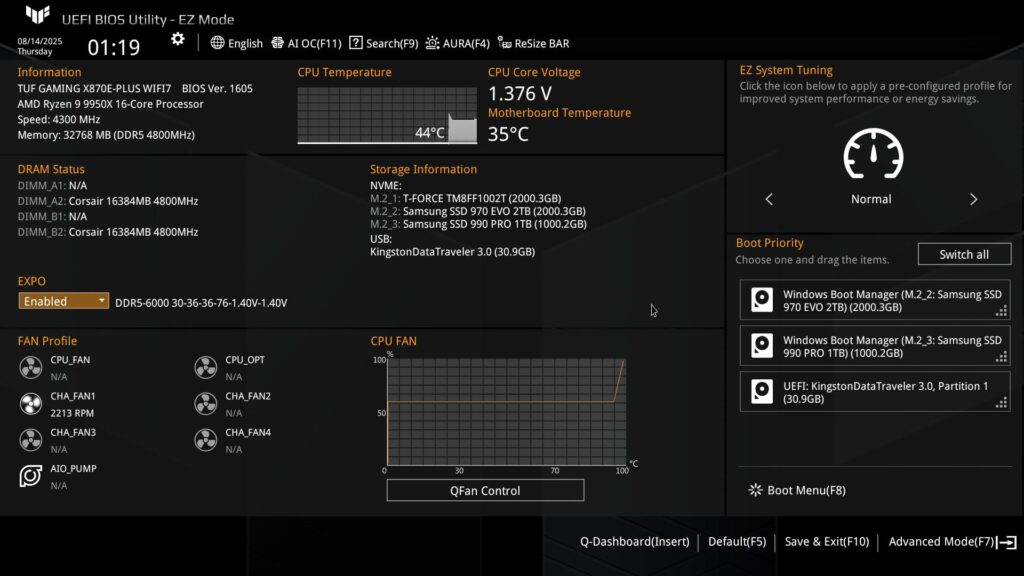Open QFan Control
The width and height of the screenshot is (1024, 576).
point(485,490)
